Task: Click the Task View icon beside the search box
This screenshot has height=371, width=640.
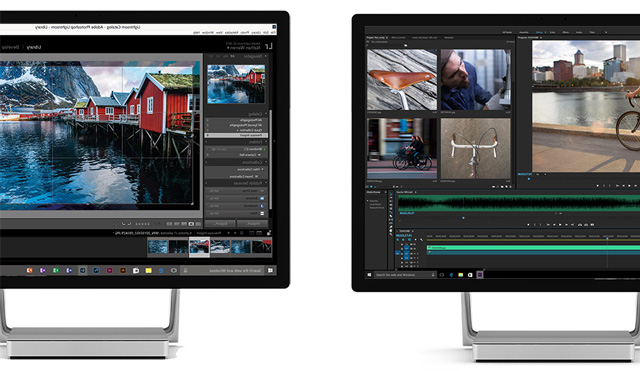Action: pos(442,275)
